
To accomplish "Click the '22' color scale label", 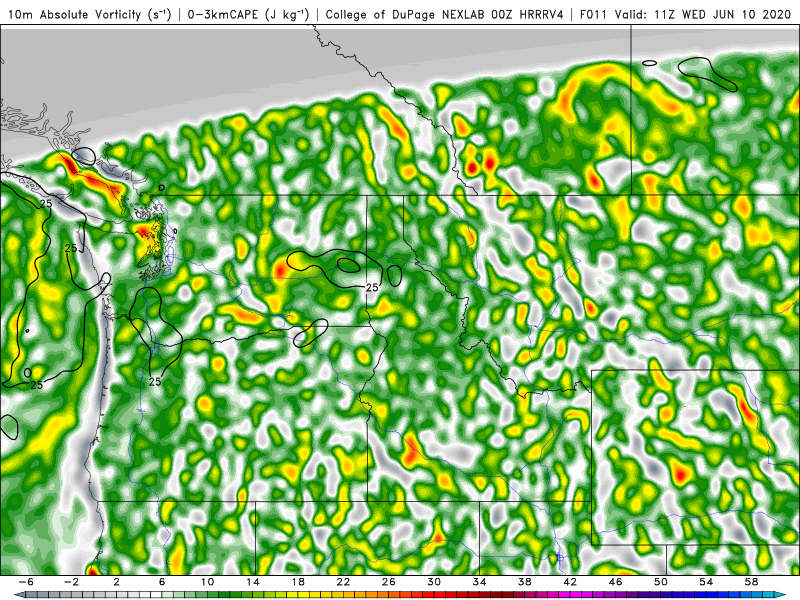I will pyautogui.click(x=343, y=582).
